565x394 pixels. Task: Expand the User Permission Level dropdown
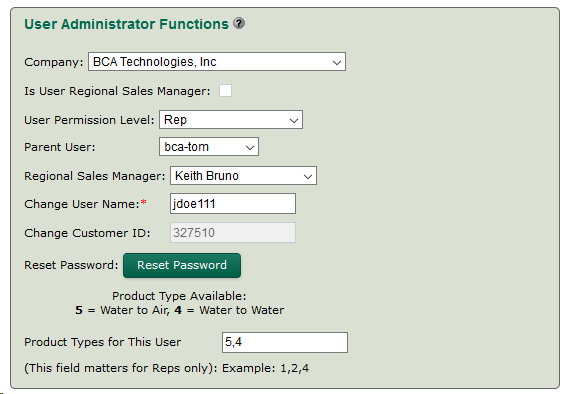pos(231,120)
